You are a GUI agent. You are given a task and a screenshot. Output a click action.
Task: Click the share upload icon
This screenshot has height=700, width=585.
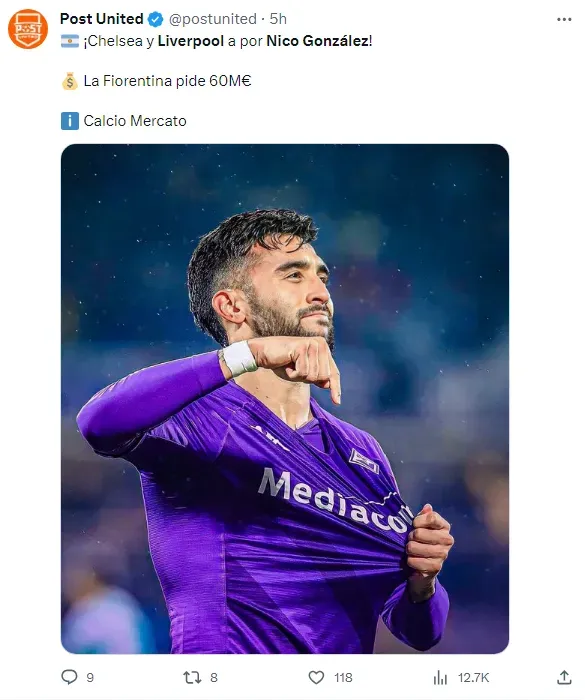click(564, 677)
